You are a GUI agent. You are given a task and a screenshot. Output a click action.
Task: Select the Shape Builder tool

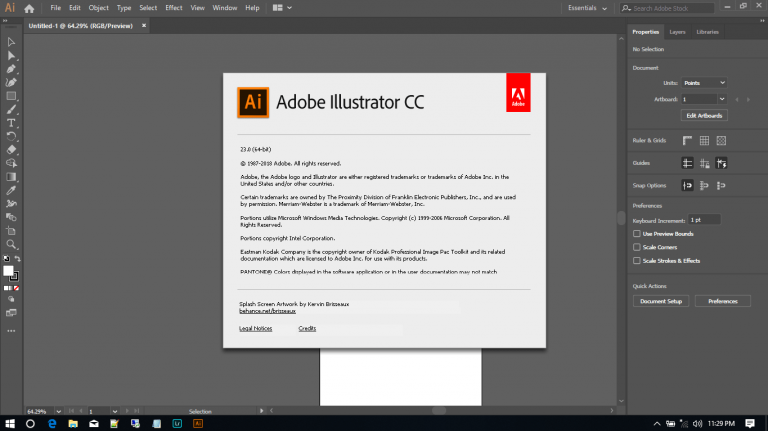pyautogui.click(x=11, y=163)
